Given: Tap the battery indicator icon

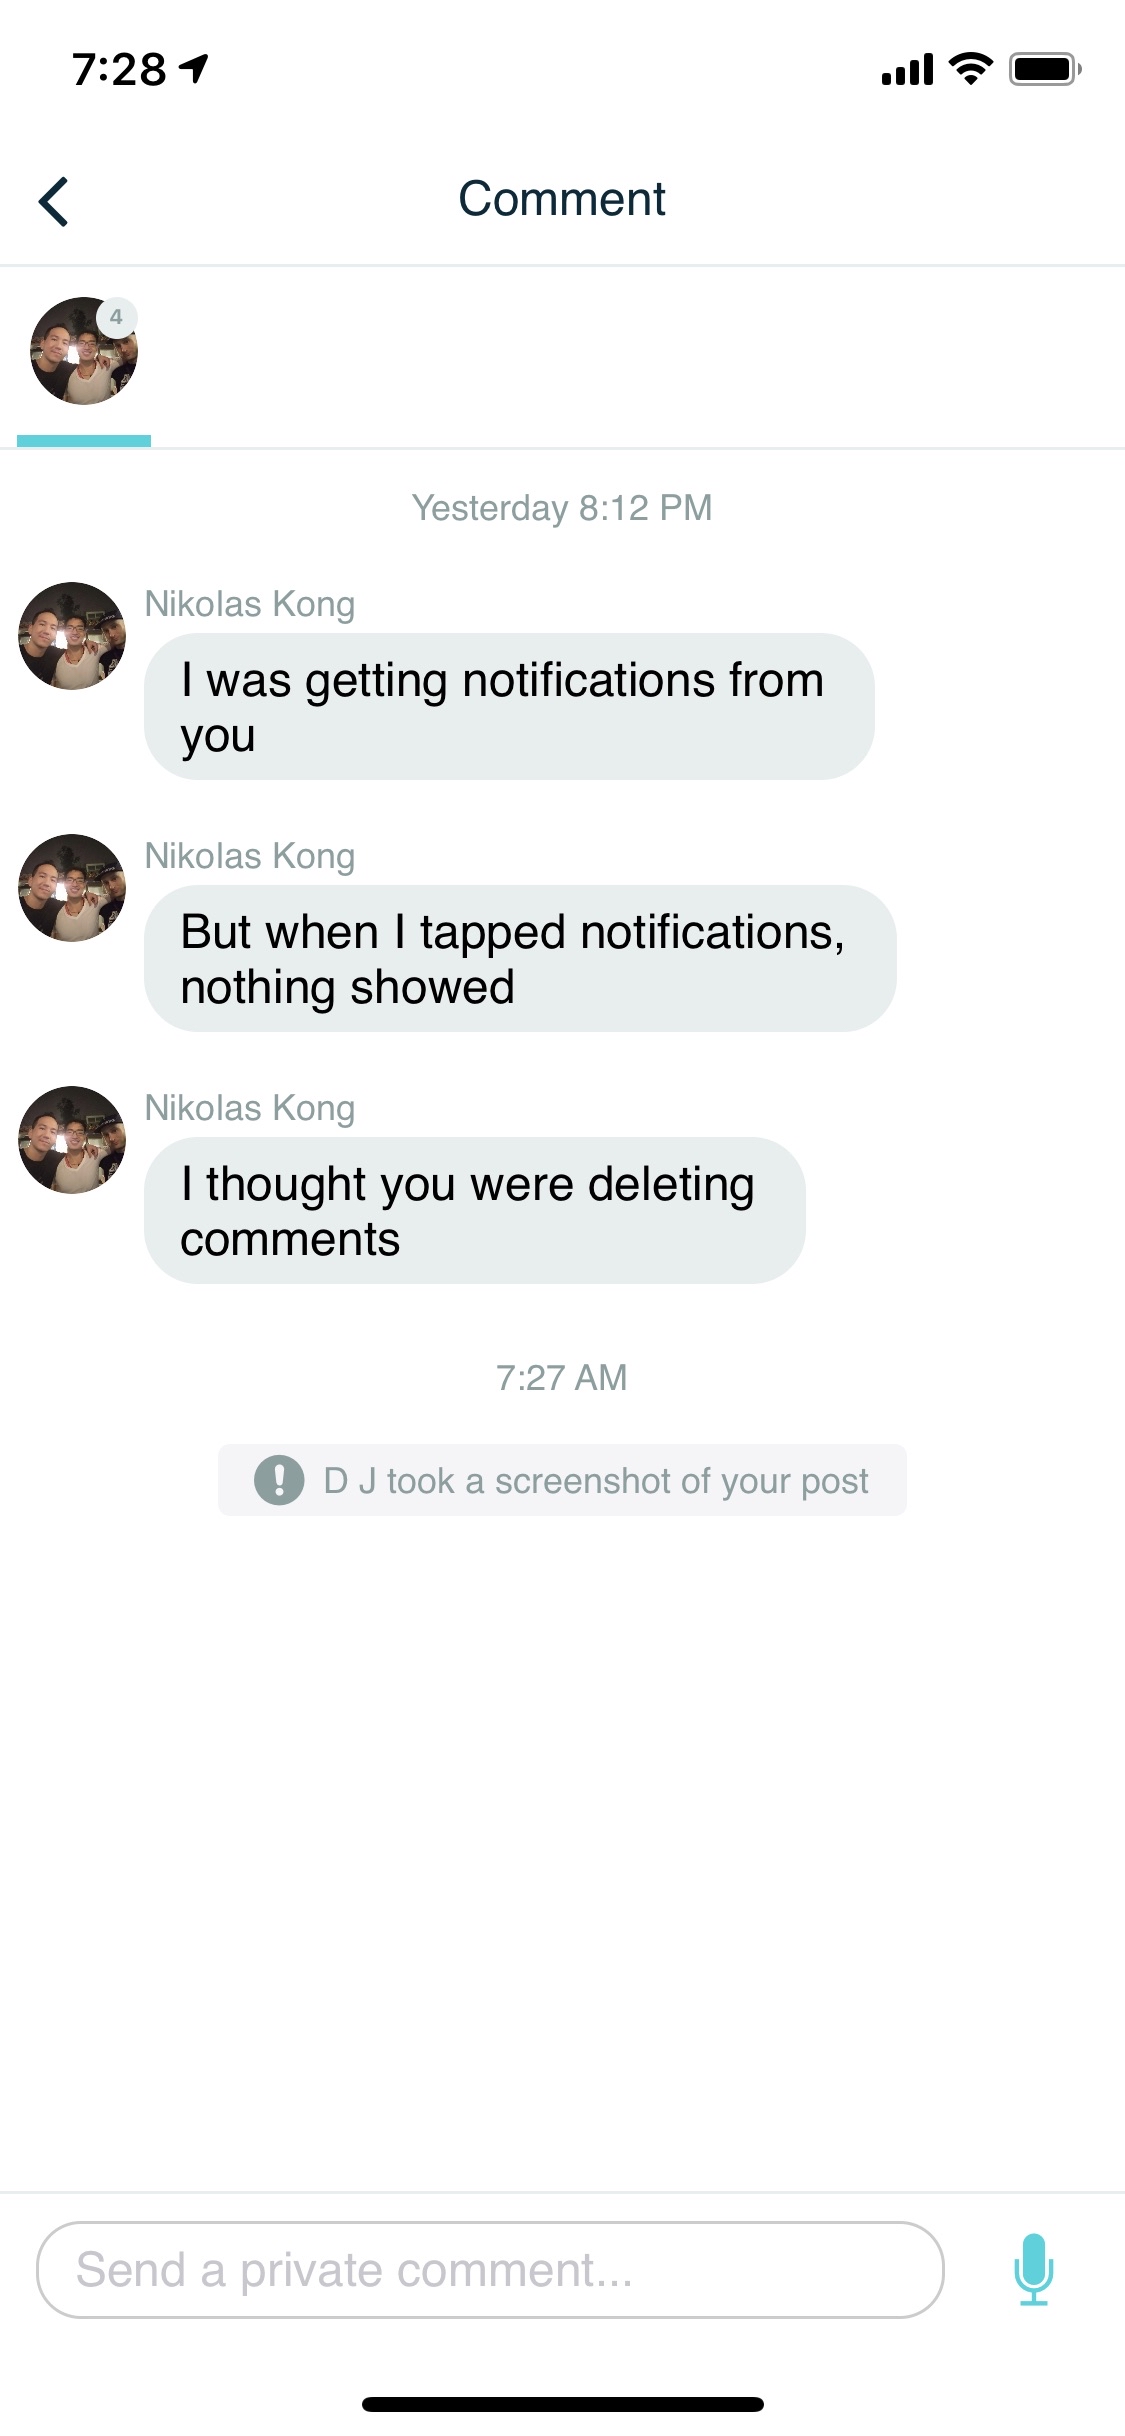Looking at the screenshot, I should tap(1044, 69).
